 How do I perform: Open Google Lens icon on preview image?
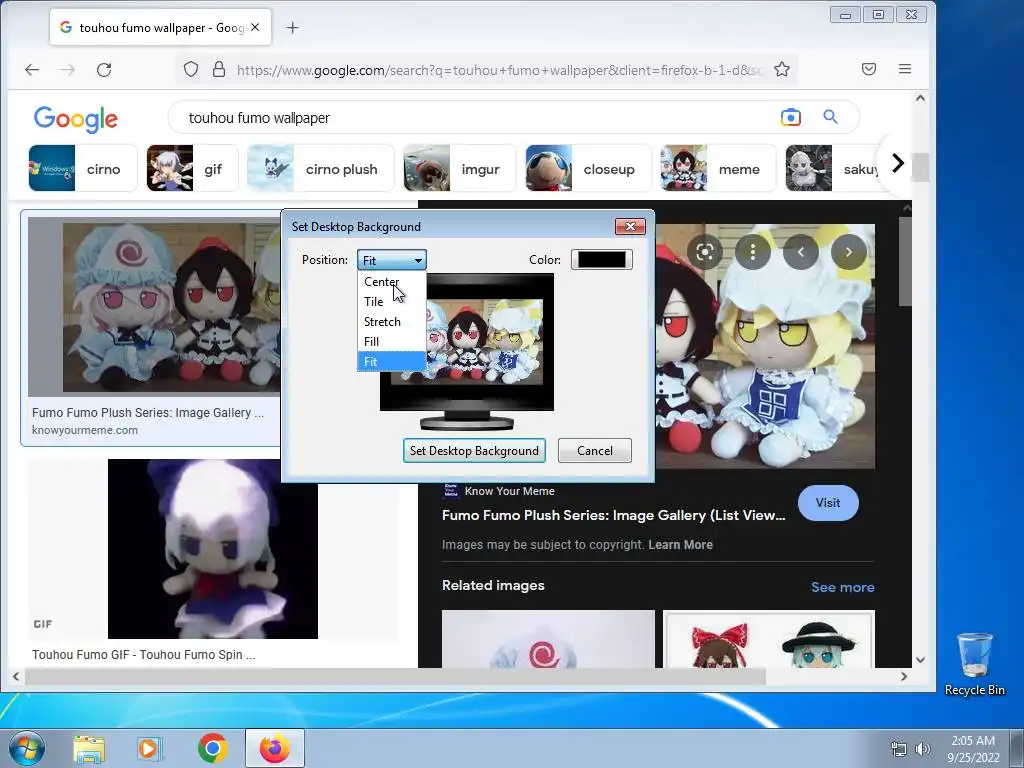705,252
